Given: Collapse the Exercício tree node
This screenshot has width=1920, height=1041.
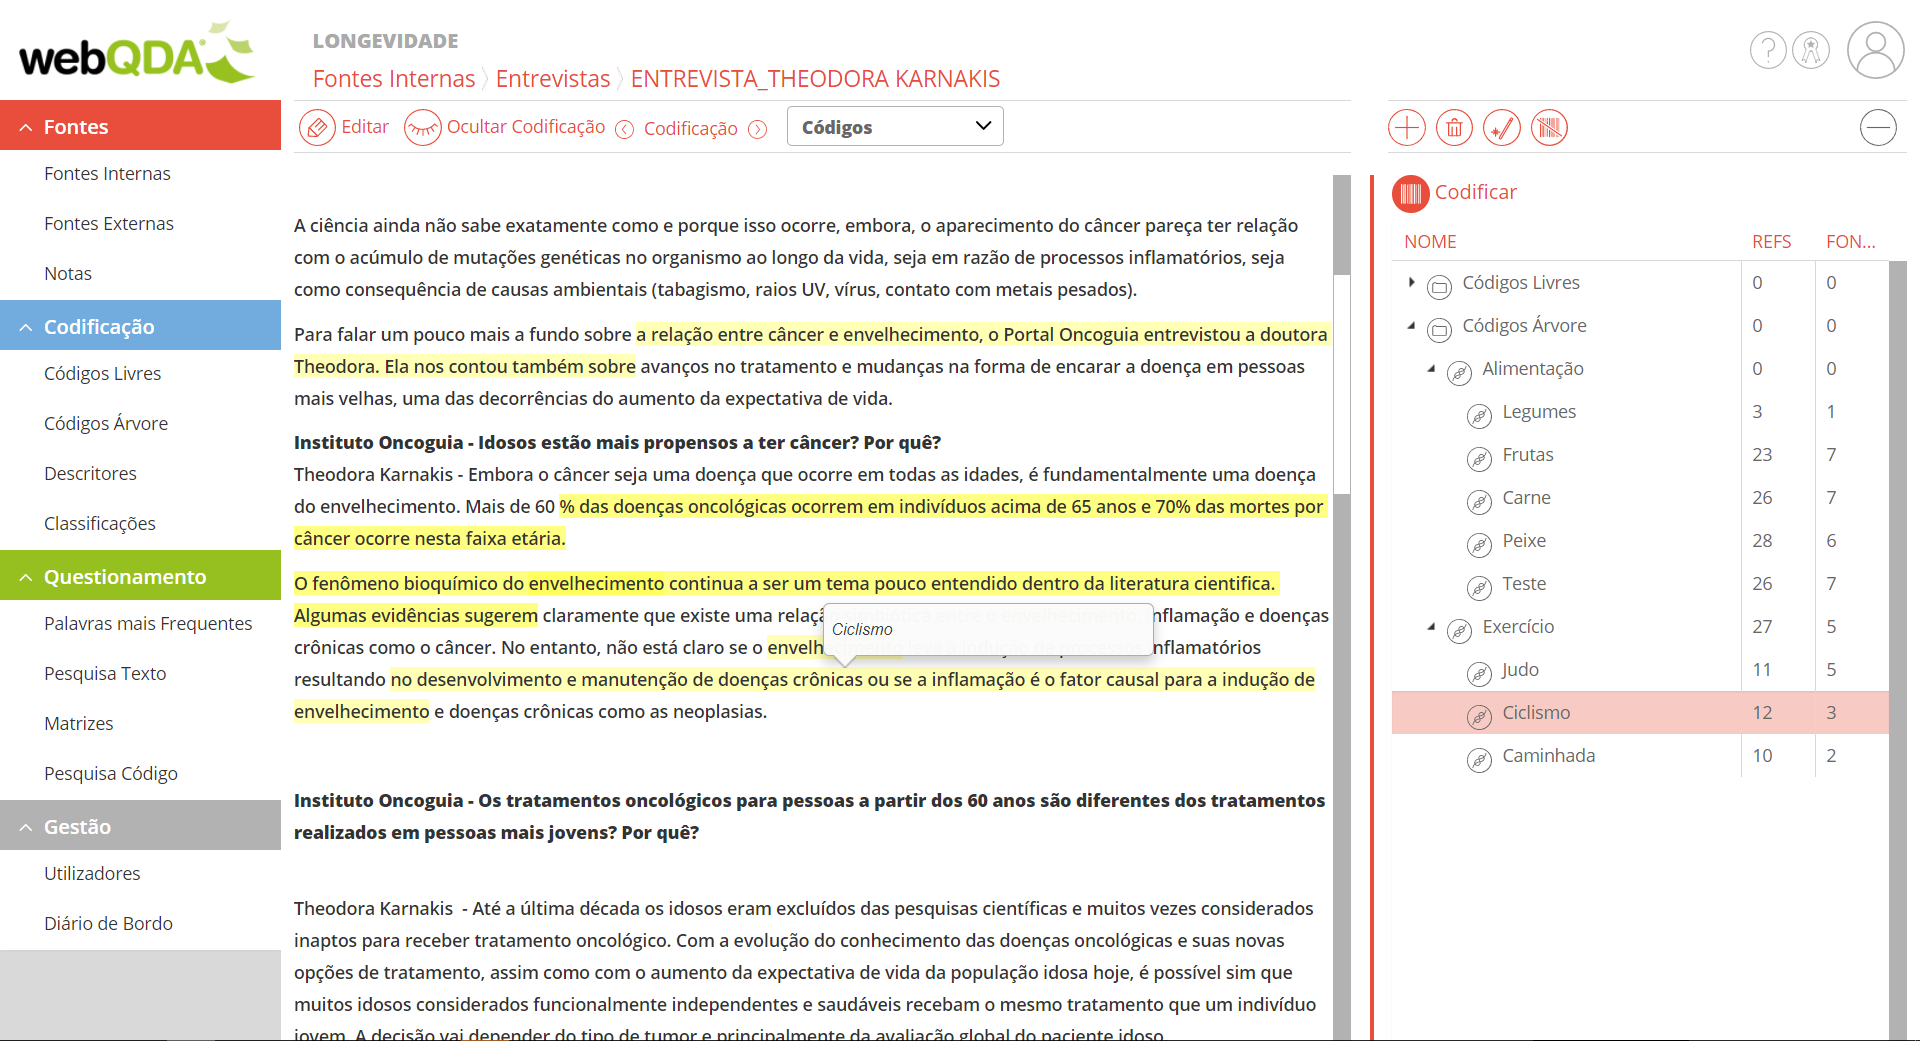Looking at the screenshot, I should point(1431,626).
